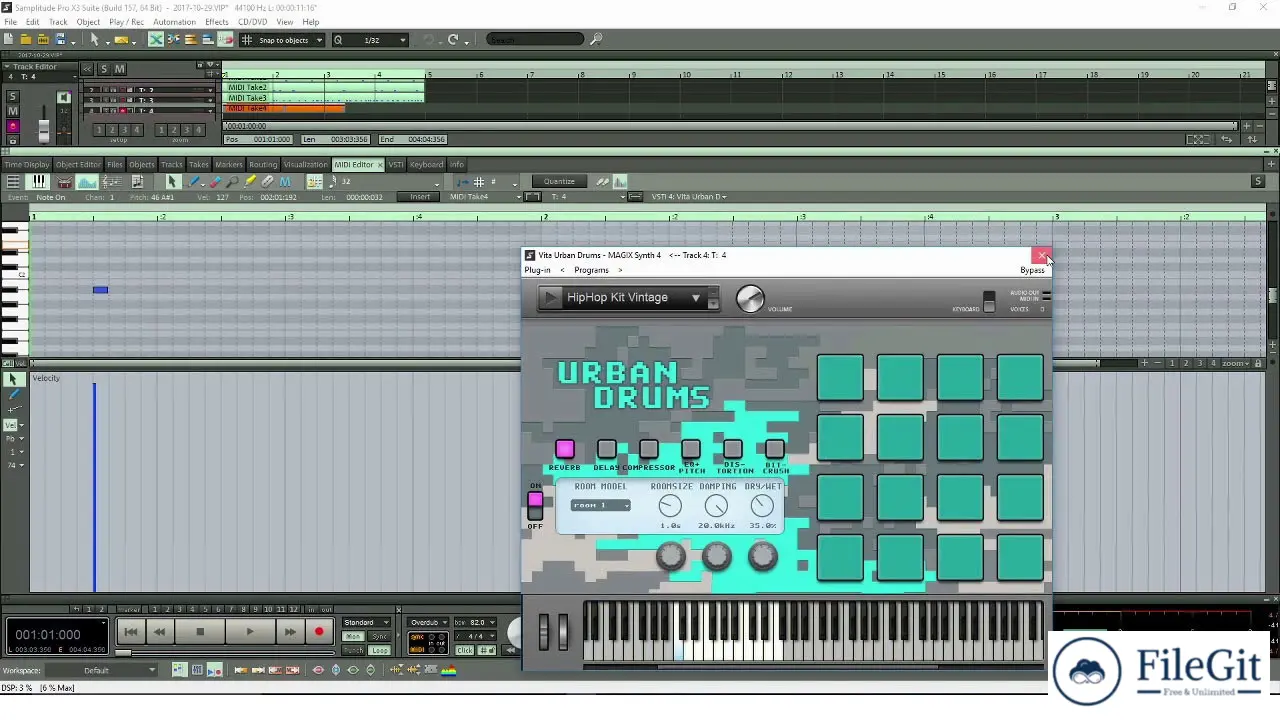
Task: Switch to the Routing tab
Action: coord(263,164)
